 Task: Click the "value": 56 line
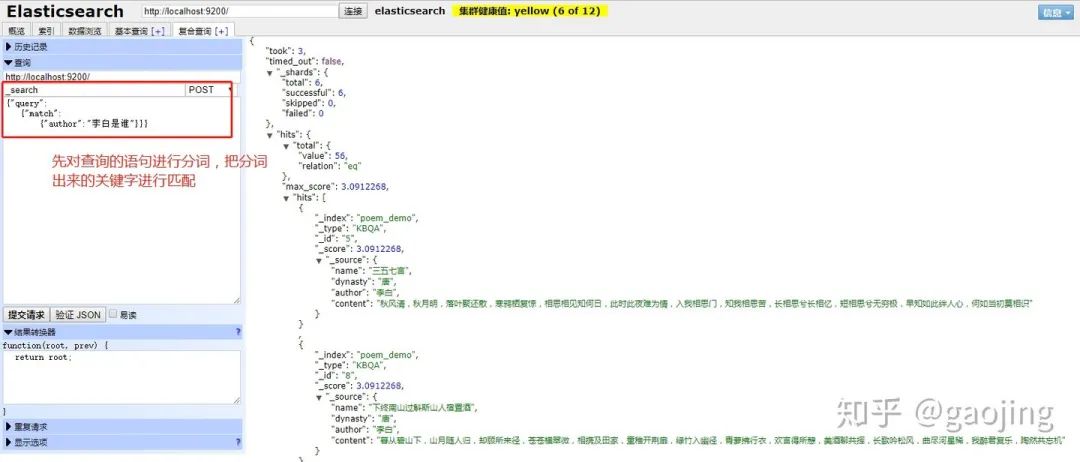(322, 156)
